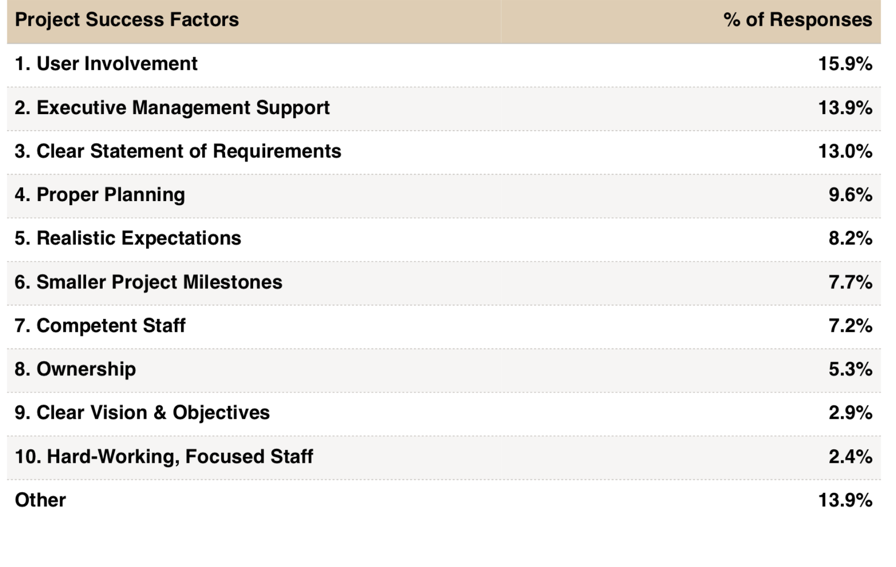The height and width of the screenshot is (567, 896).
Task: Click the % of Responses column header
Action: coord(797,20)
